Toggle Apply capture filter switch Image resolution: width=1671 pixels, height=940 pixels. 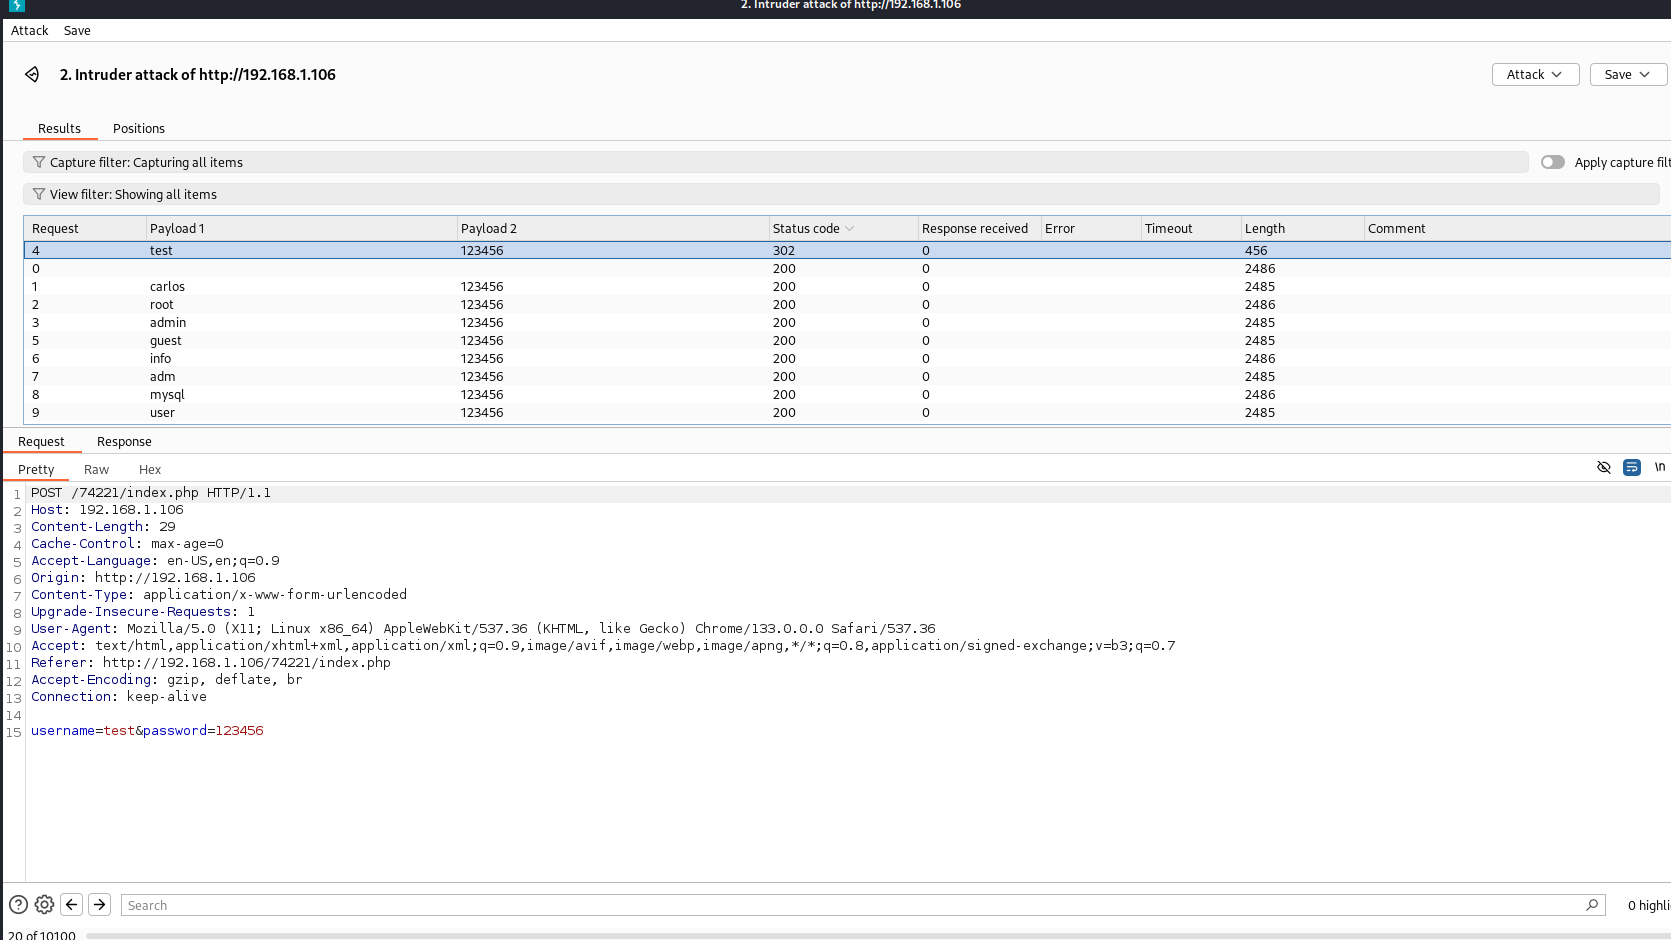tap(1552, 162)
